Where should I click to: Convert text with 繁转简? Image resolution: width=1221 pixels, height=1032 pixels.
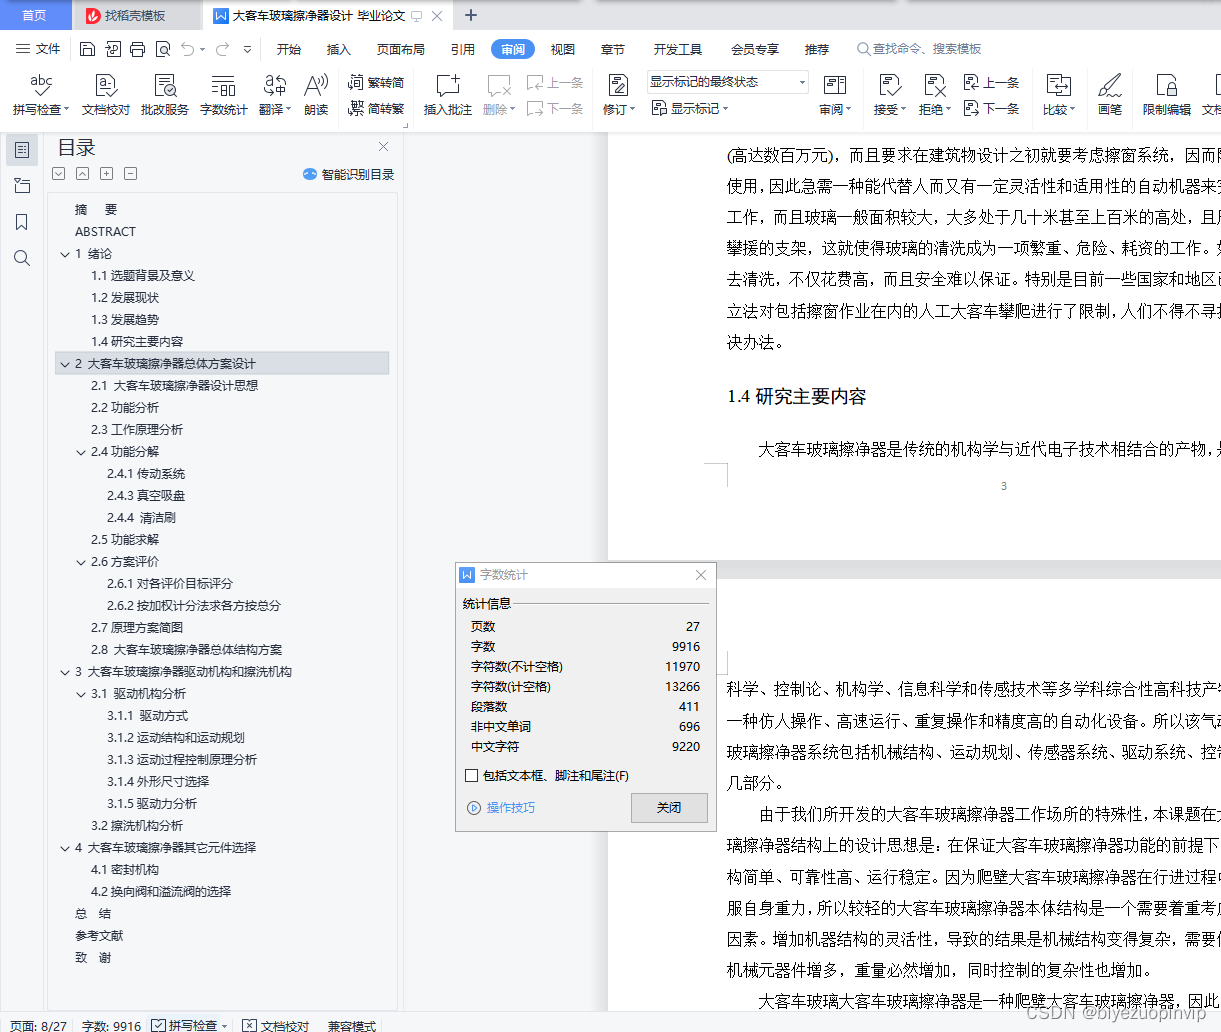[x=376, y=83]
